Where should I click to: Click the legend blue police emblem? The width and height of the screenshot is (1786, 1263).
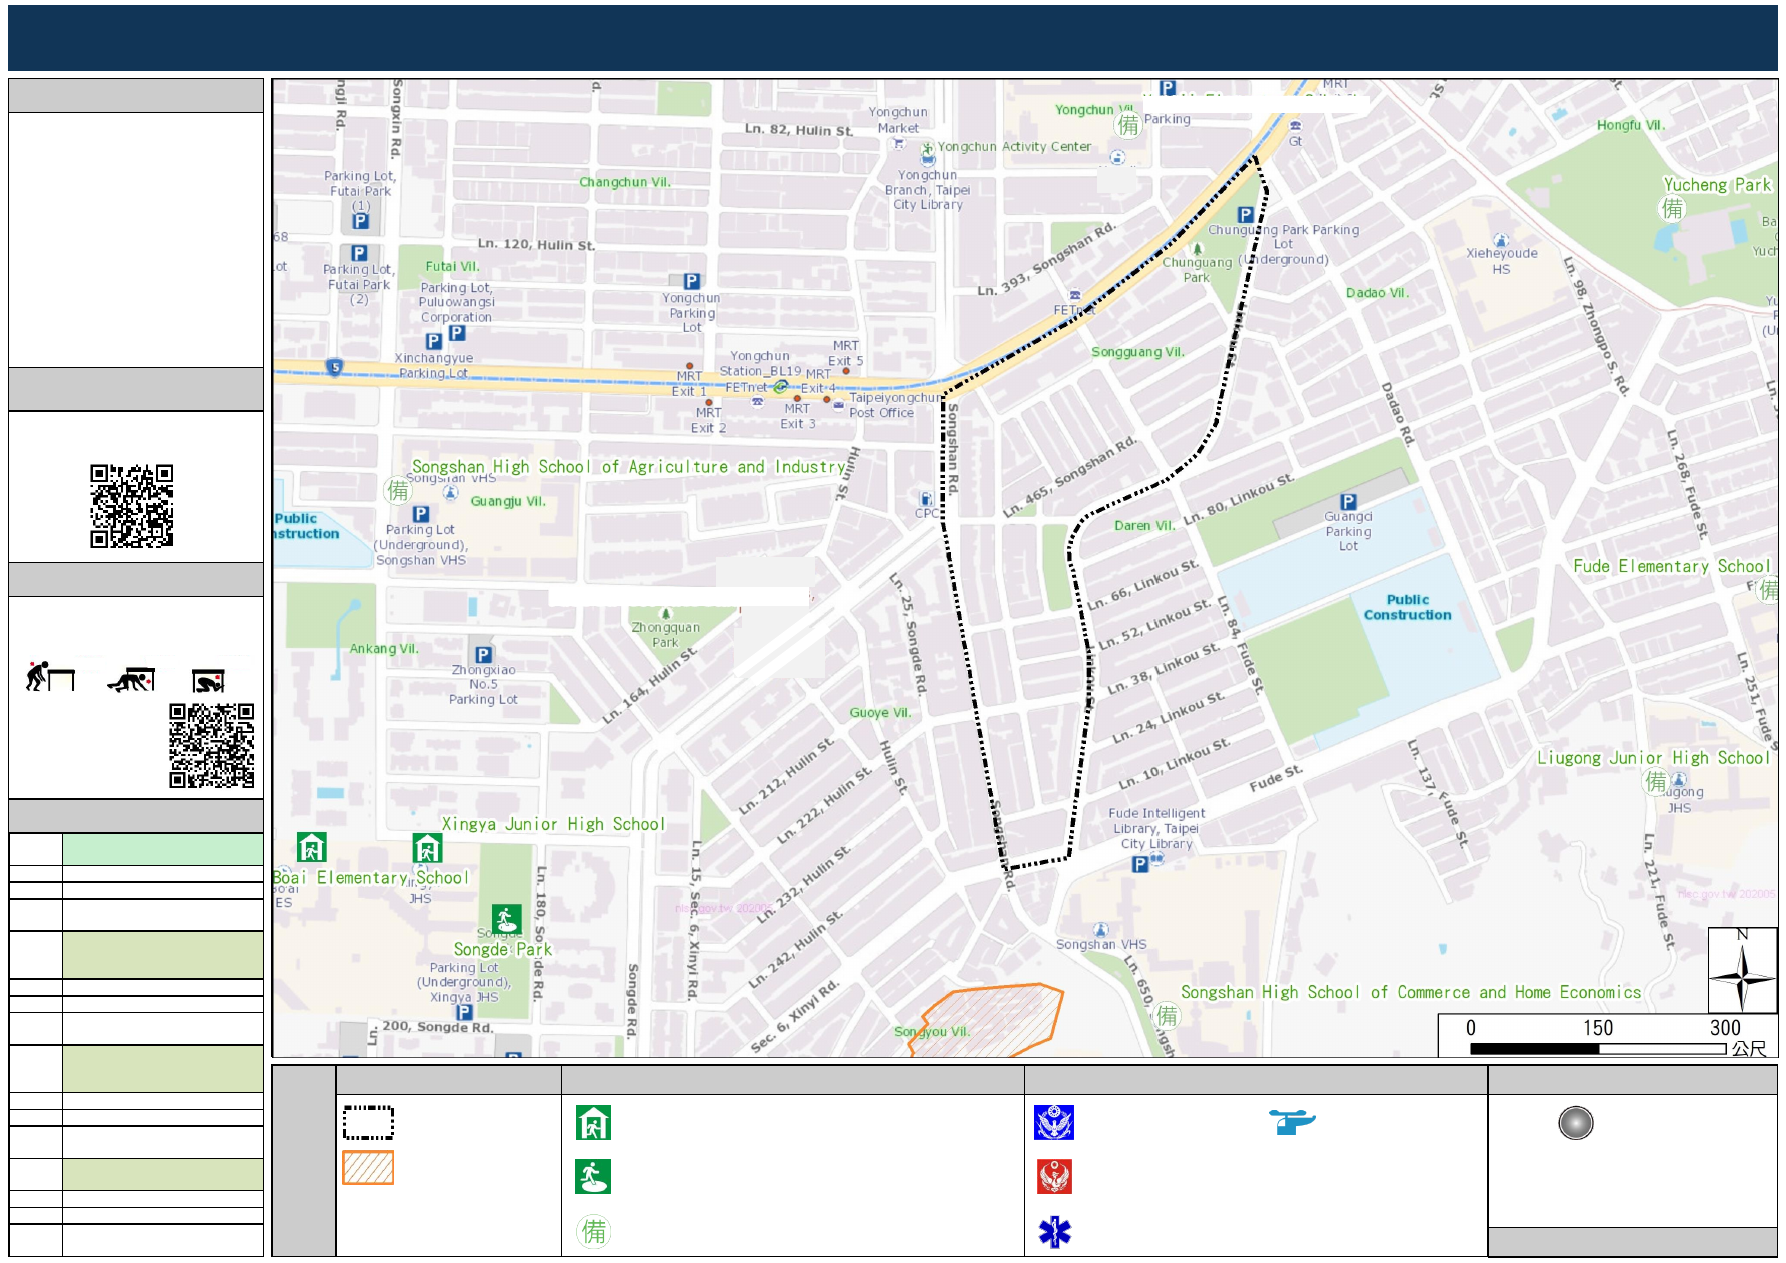click(1054, 1123)
